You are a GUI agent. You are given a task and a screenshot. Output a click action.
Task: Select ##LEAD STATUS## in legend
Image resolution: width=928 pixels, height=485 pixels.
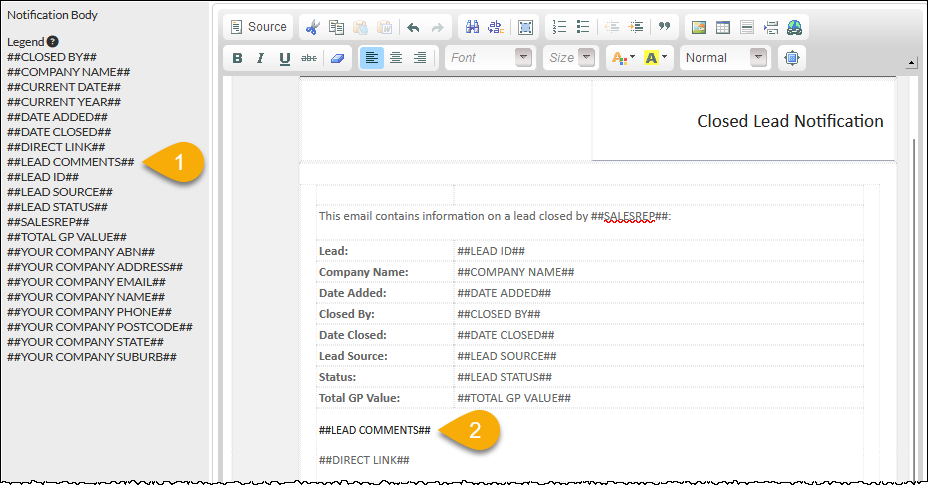[x=57, y=207]
